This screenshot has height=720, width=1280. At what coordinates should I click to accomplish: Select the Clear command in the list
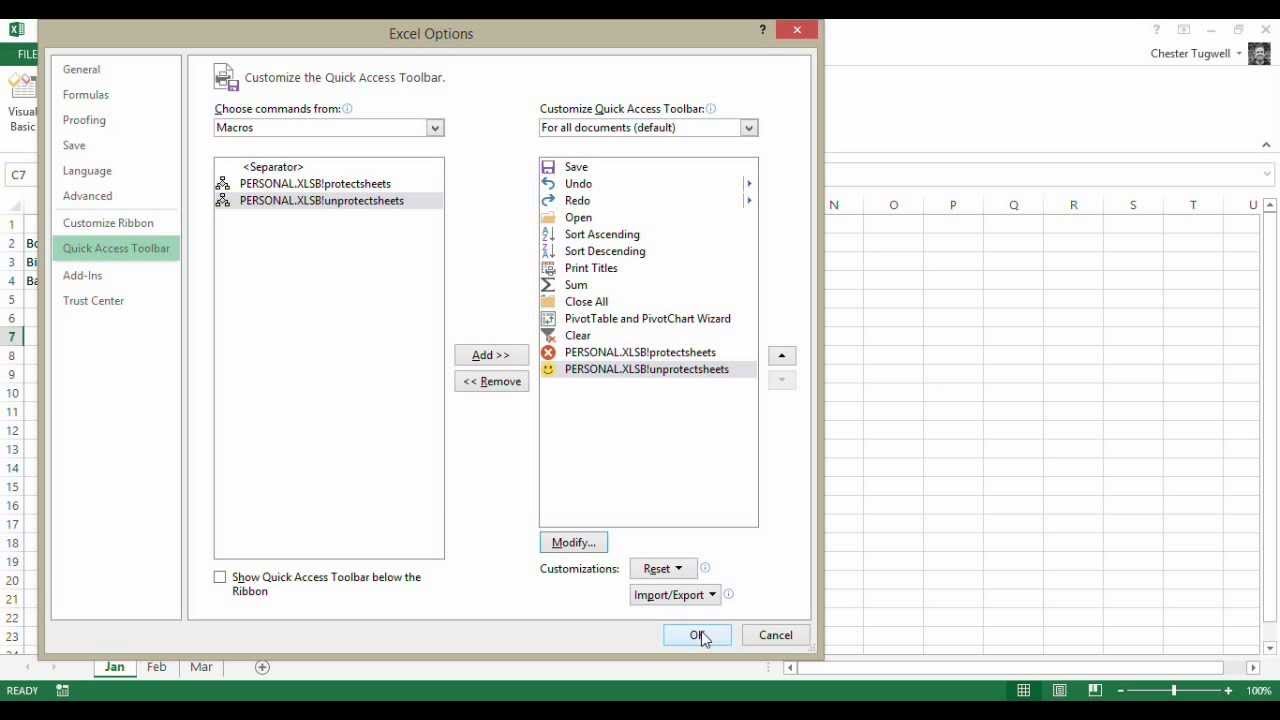[577, 335]
